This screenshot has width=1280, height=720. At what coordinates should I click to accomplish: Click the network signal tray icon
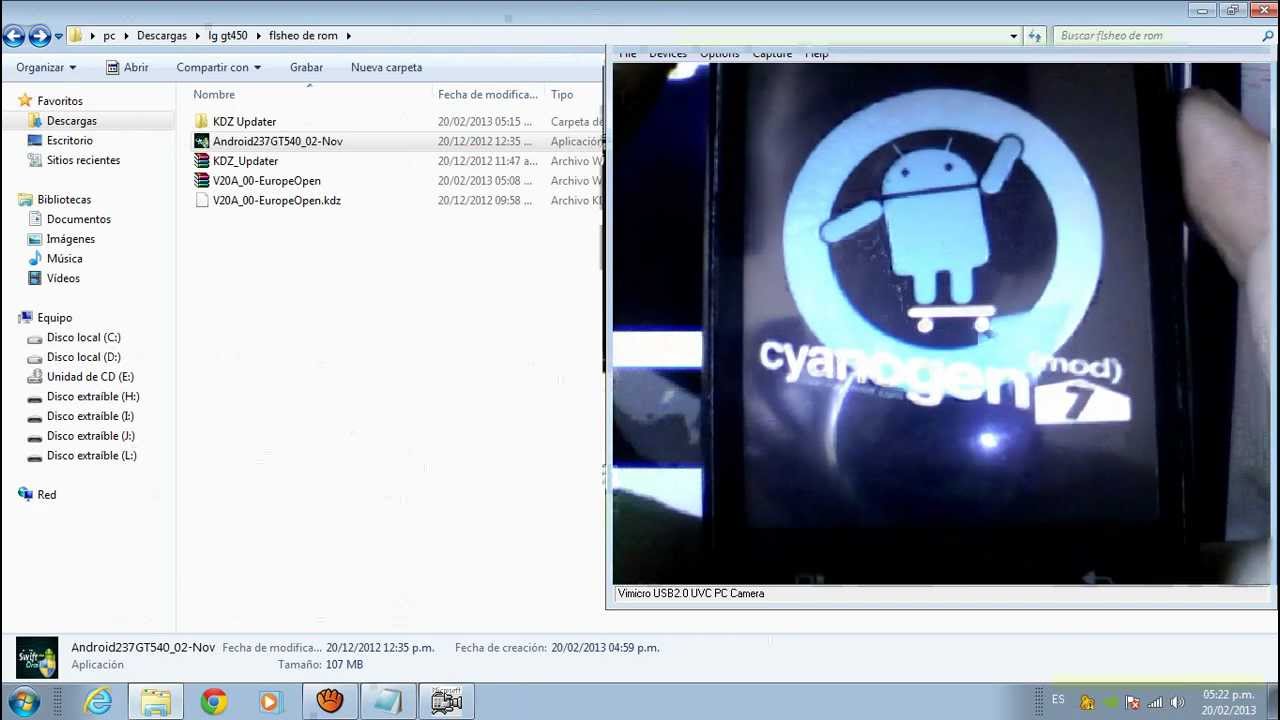click(1155, 703)
